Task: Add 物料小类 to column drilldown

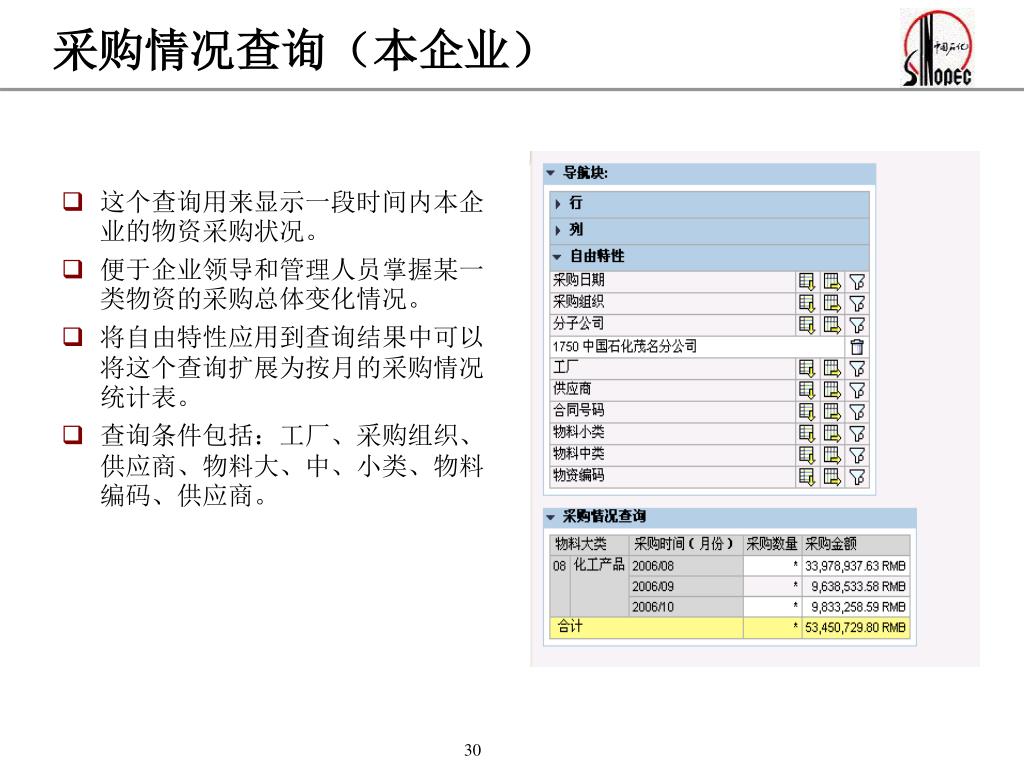Action: pyautogui.click(x=832, y=433)
